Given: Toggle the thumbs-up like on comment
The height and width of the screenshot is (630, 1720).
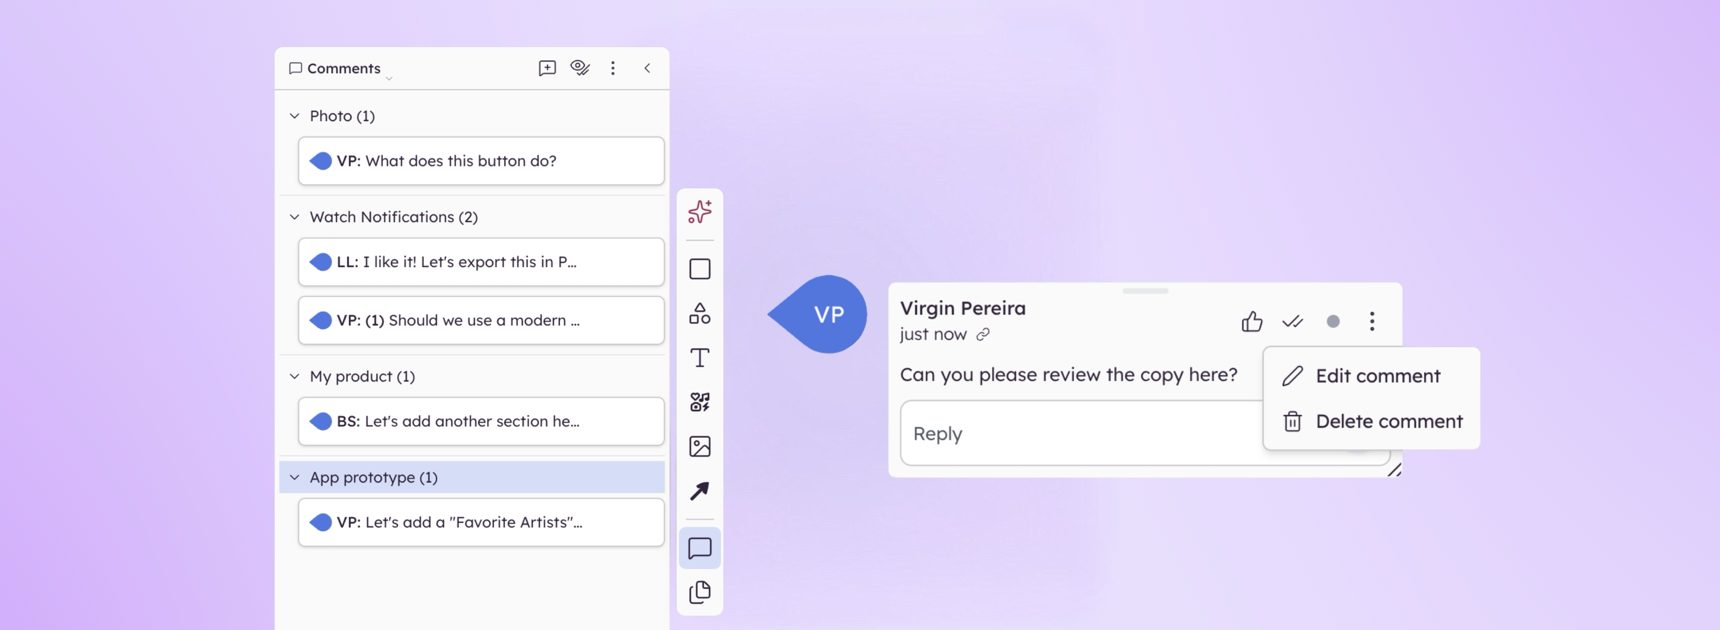Looking at the screenshot, I should (x=1251, y=321).
